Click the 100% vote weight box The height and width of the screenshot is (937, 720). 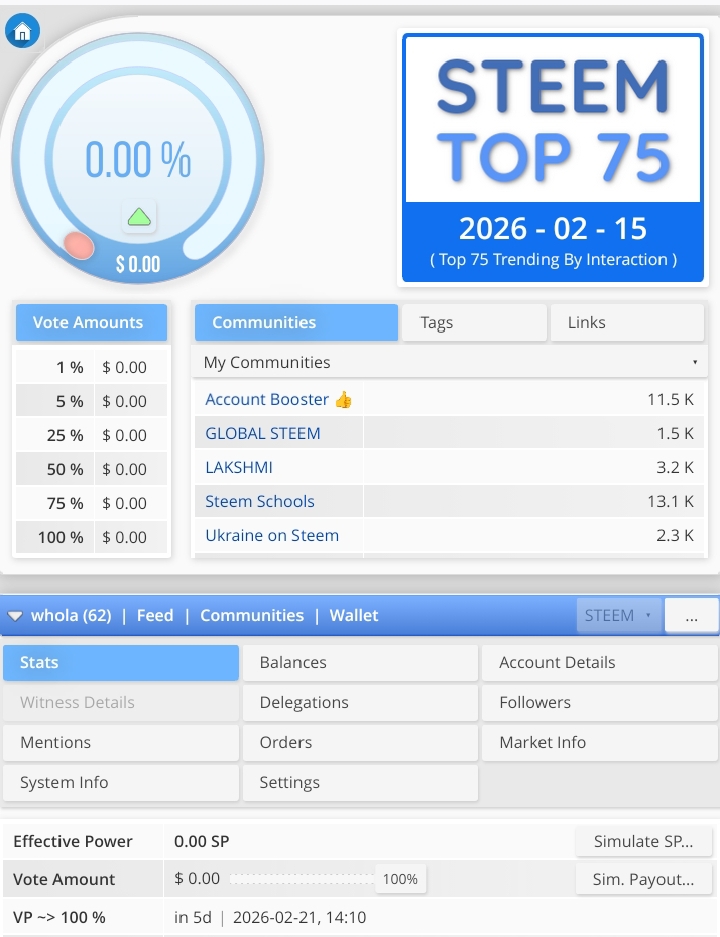[400, 879]
